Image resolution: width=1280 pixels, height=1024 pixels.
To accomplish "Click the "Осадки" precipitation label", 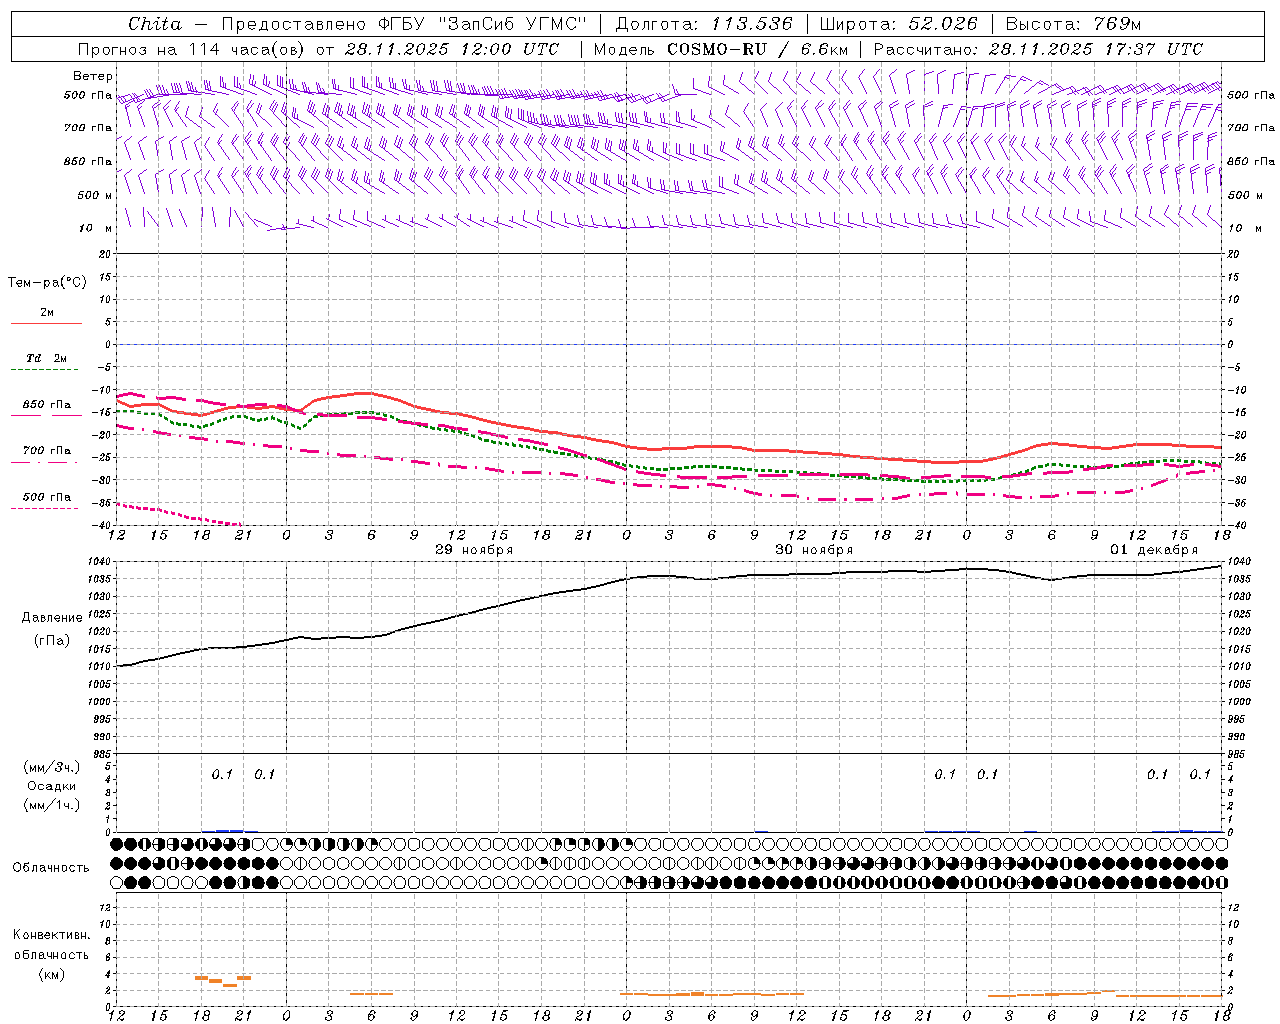I will click(x=52, y=786).
